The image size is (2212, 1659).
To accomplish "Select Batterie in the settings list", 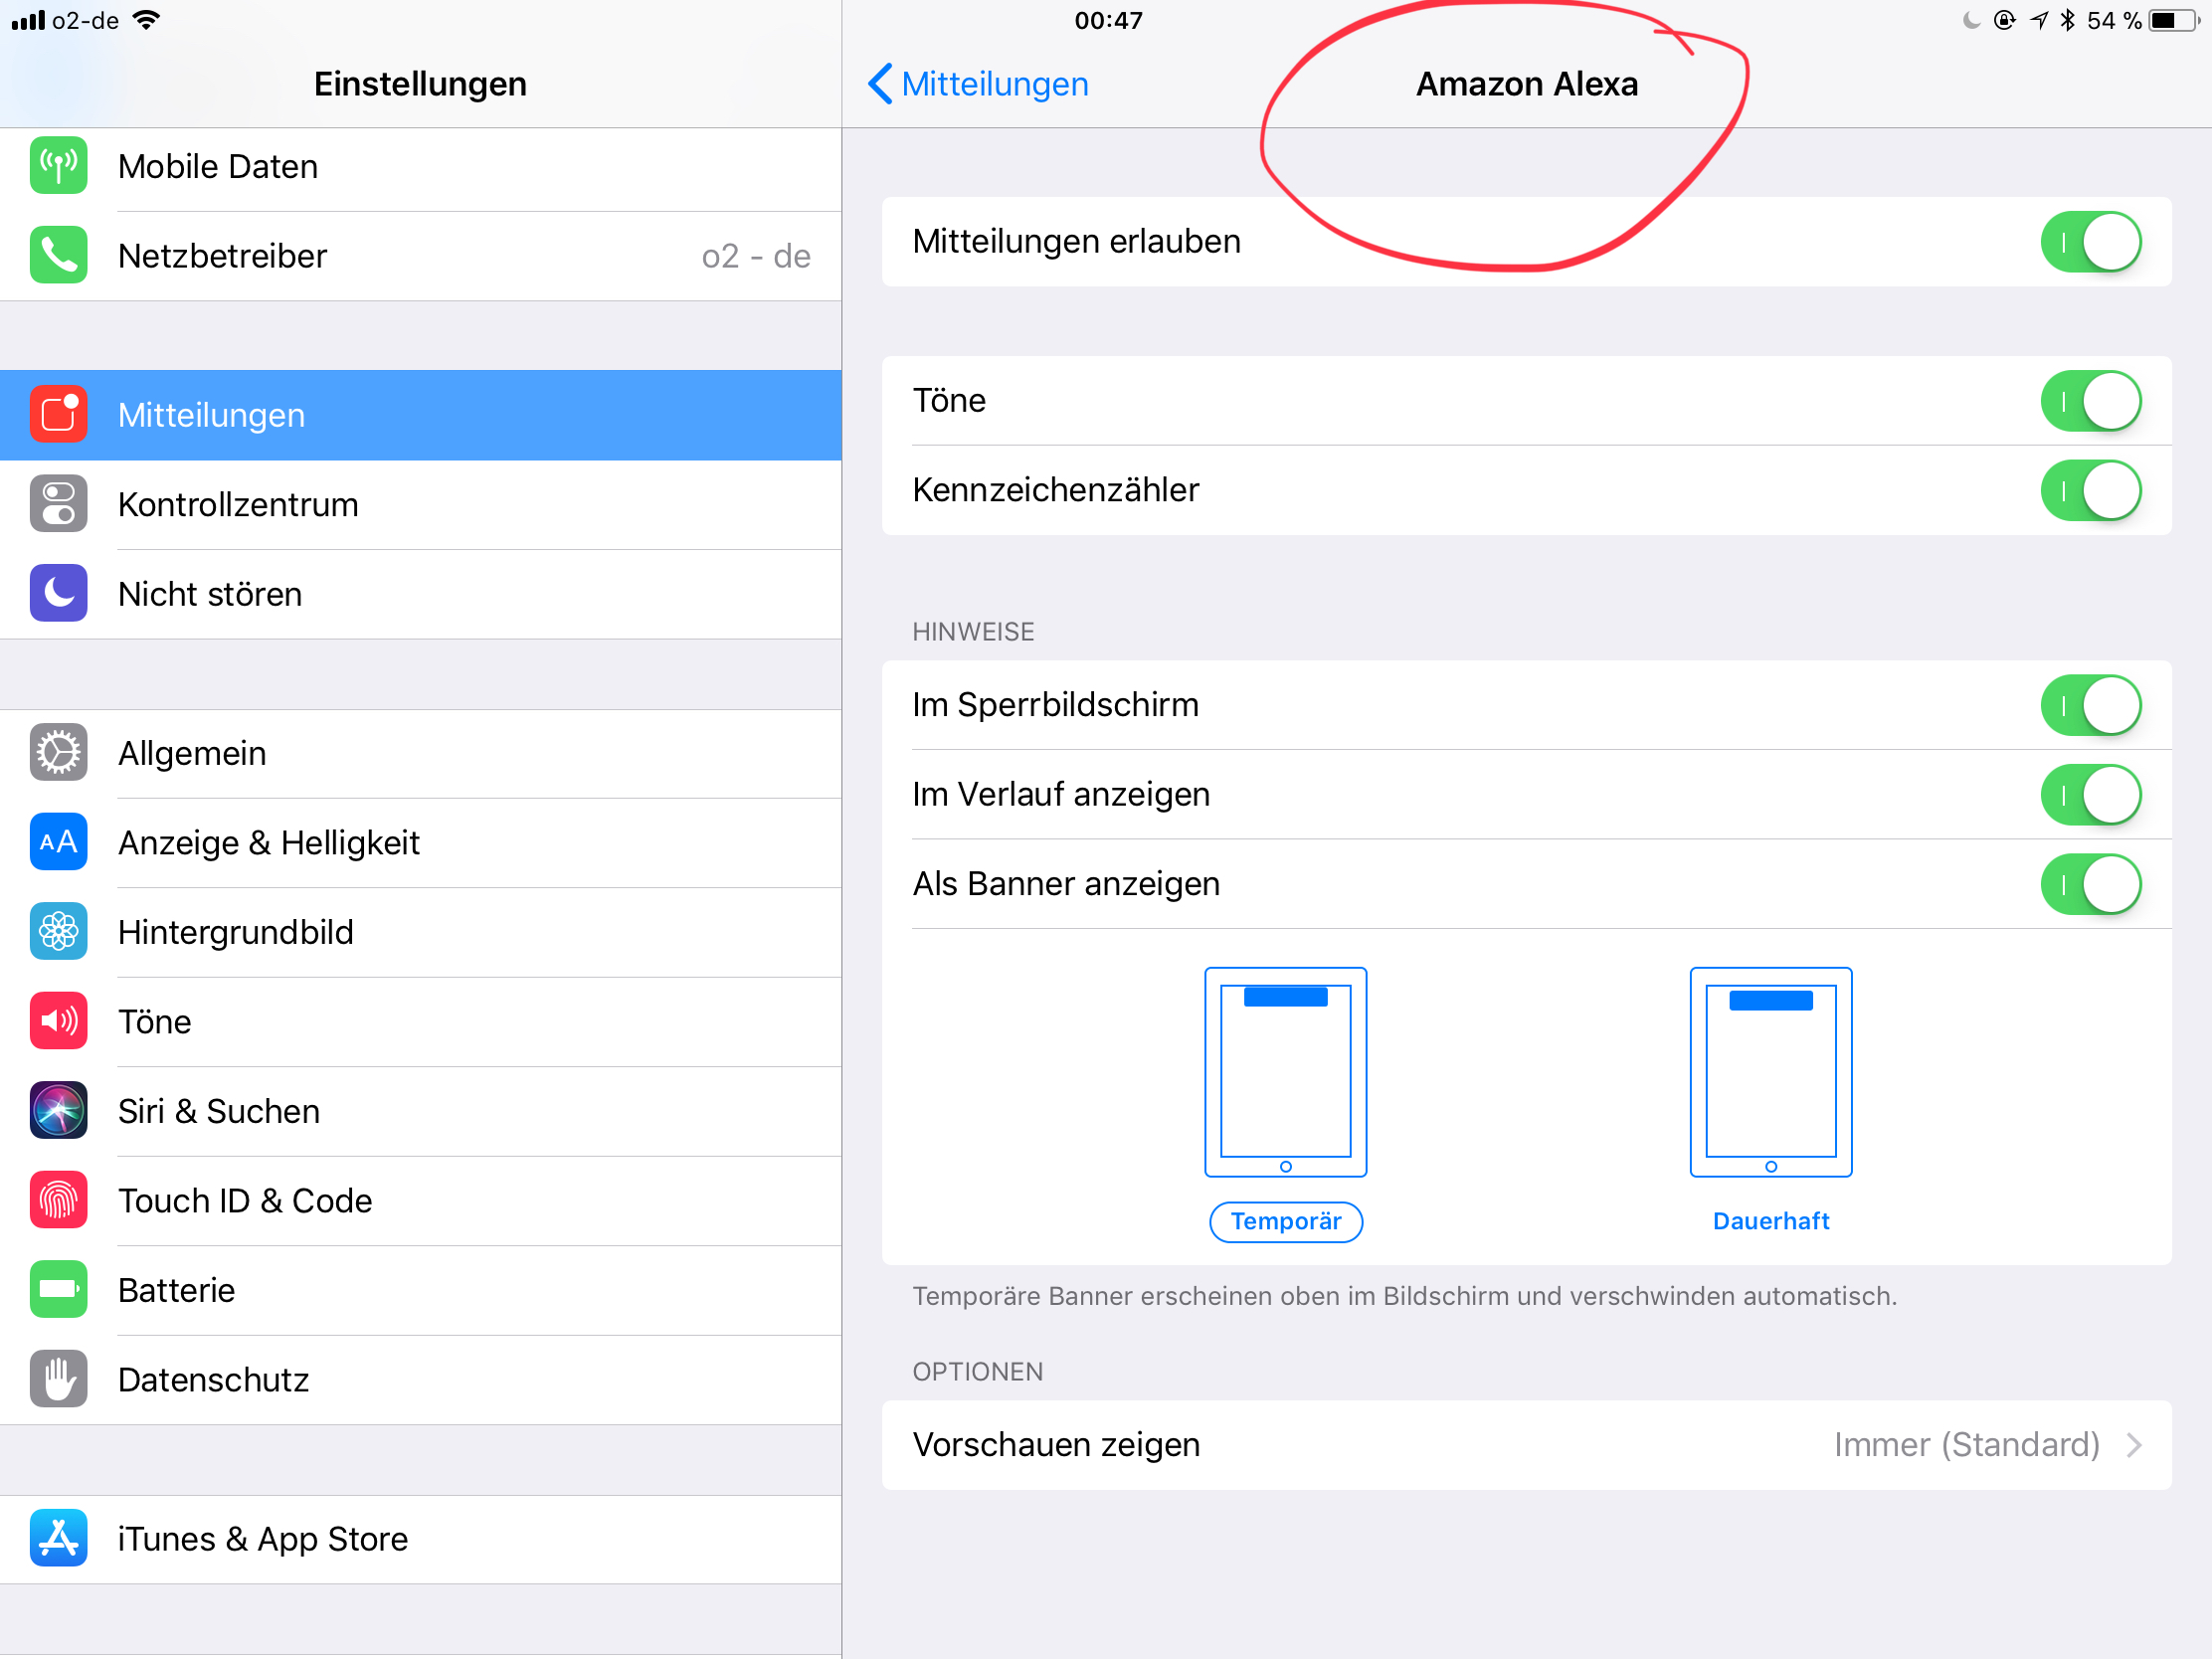I will point(420,1290).
